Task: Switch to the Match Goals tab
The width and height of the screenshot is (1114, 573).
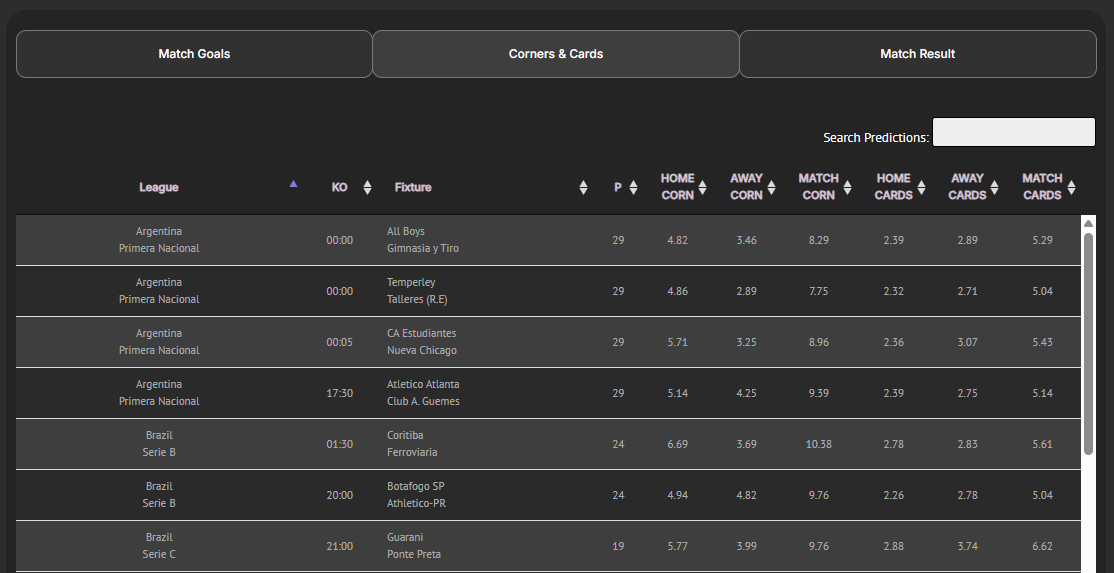Action: [x=194, y=54]
